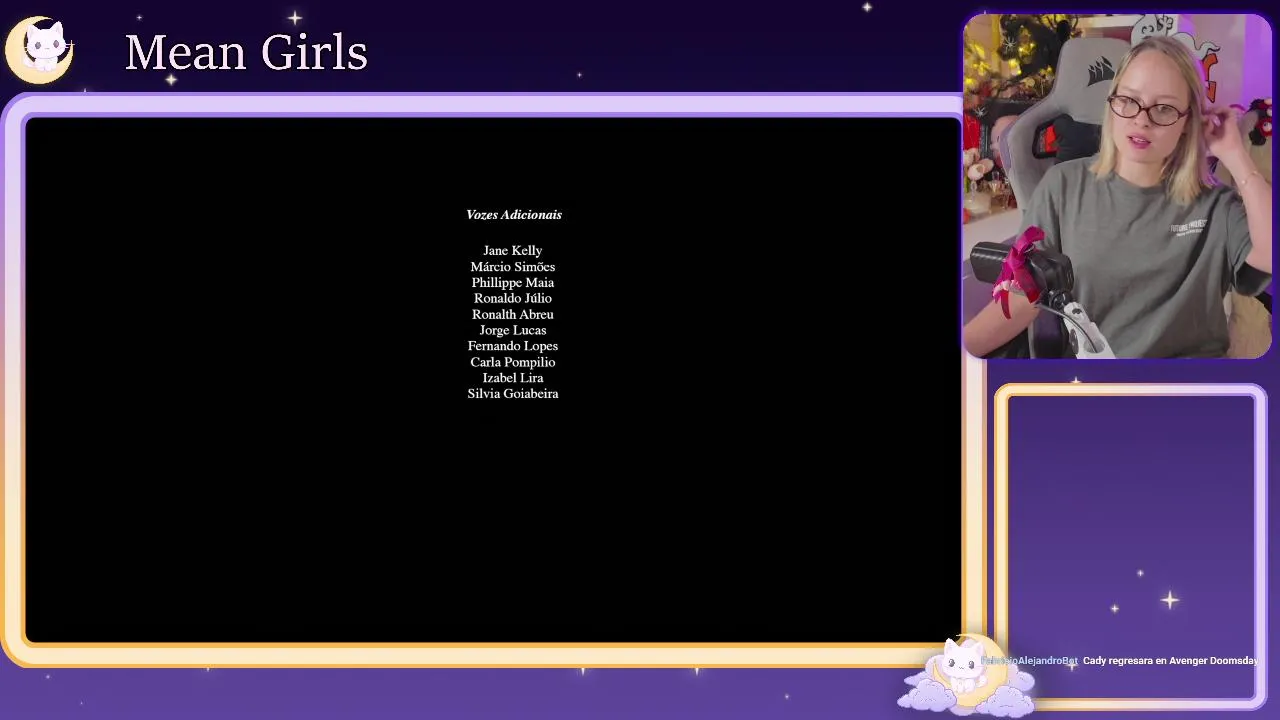The image size is (1280, 720).
Task: Click the AlejandroBot chat username
Action: point(1030,661)
